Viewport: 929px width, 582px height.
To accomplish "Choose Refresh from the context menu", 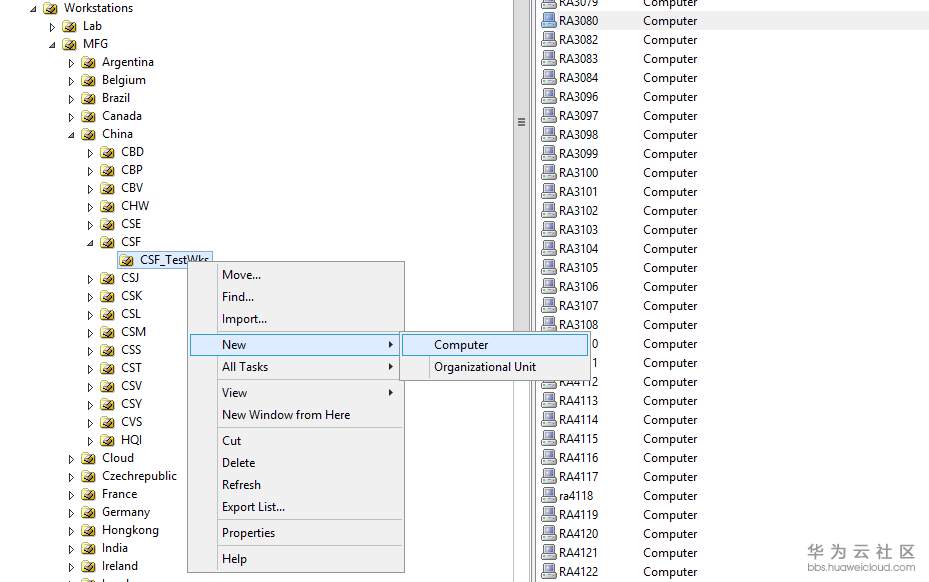I will (296, 485).
